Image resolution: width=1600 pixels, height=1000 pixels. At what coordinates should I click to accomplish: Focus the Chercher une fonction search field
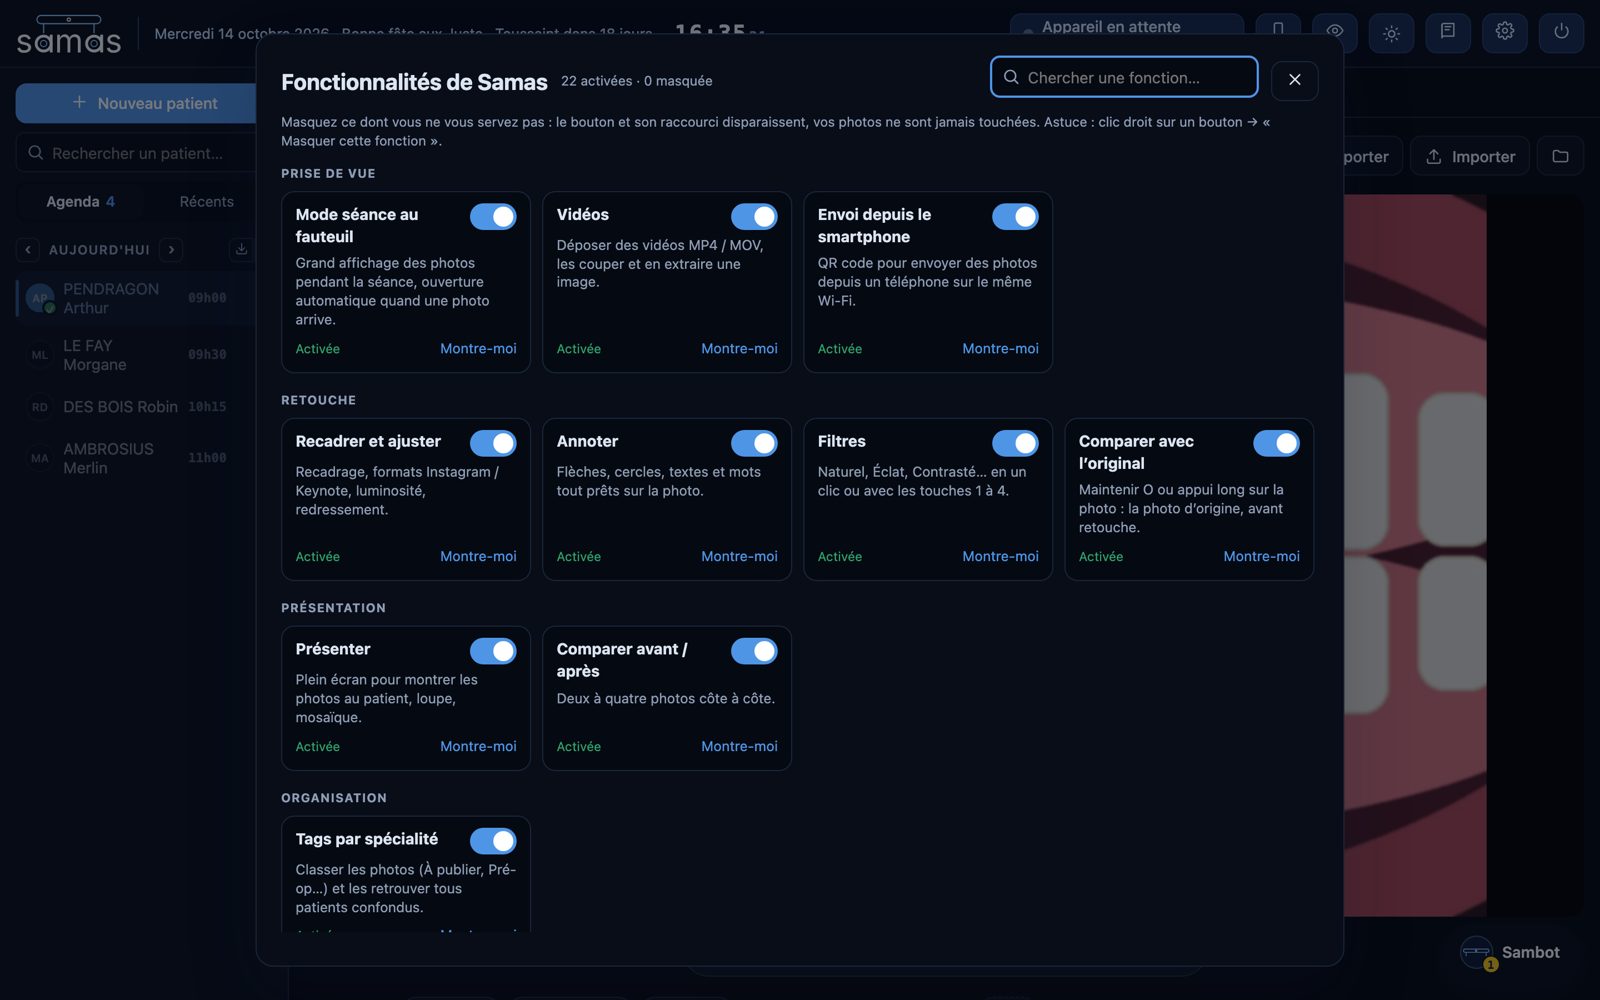[1124, 77]
